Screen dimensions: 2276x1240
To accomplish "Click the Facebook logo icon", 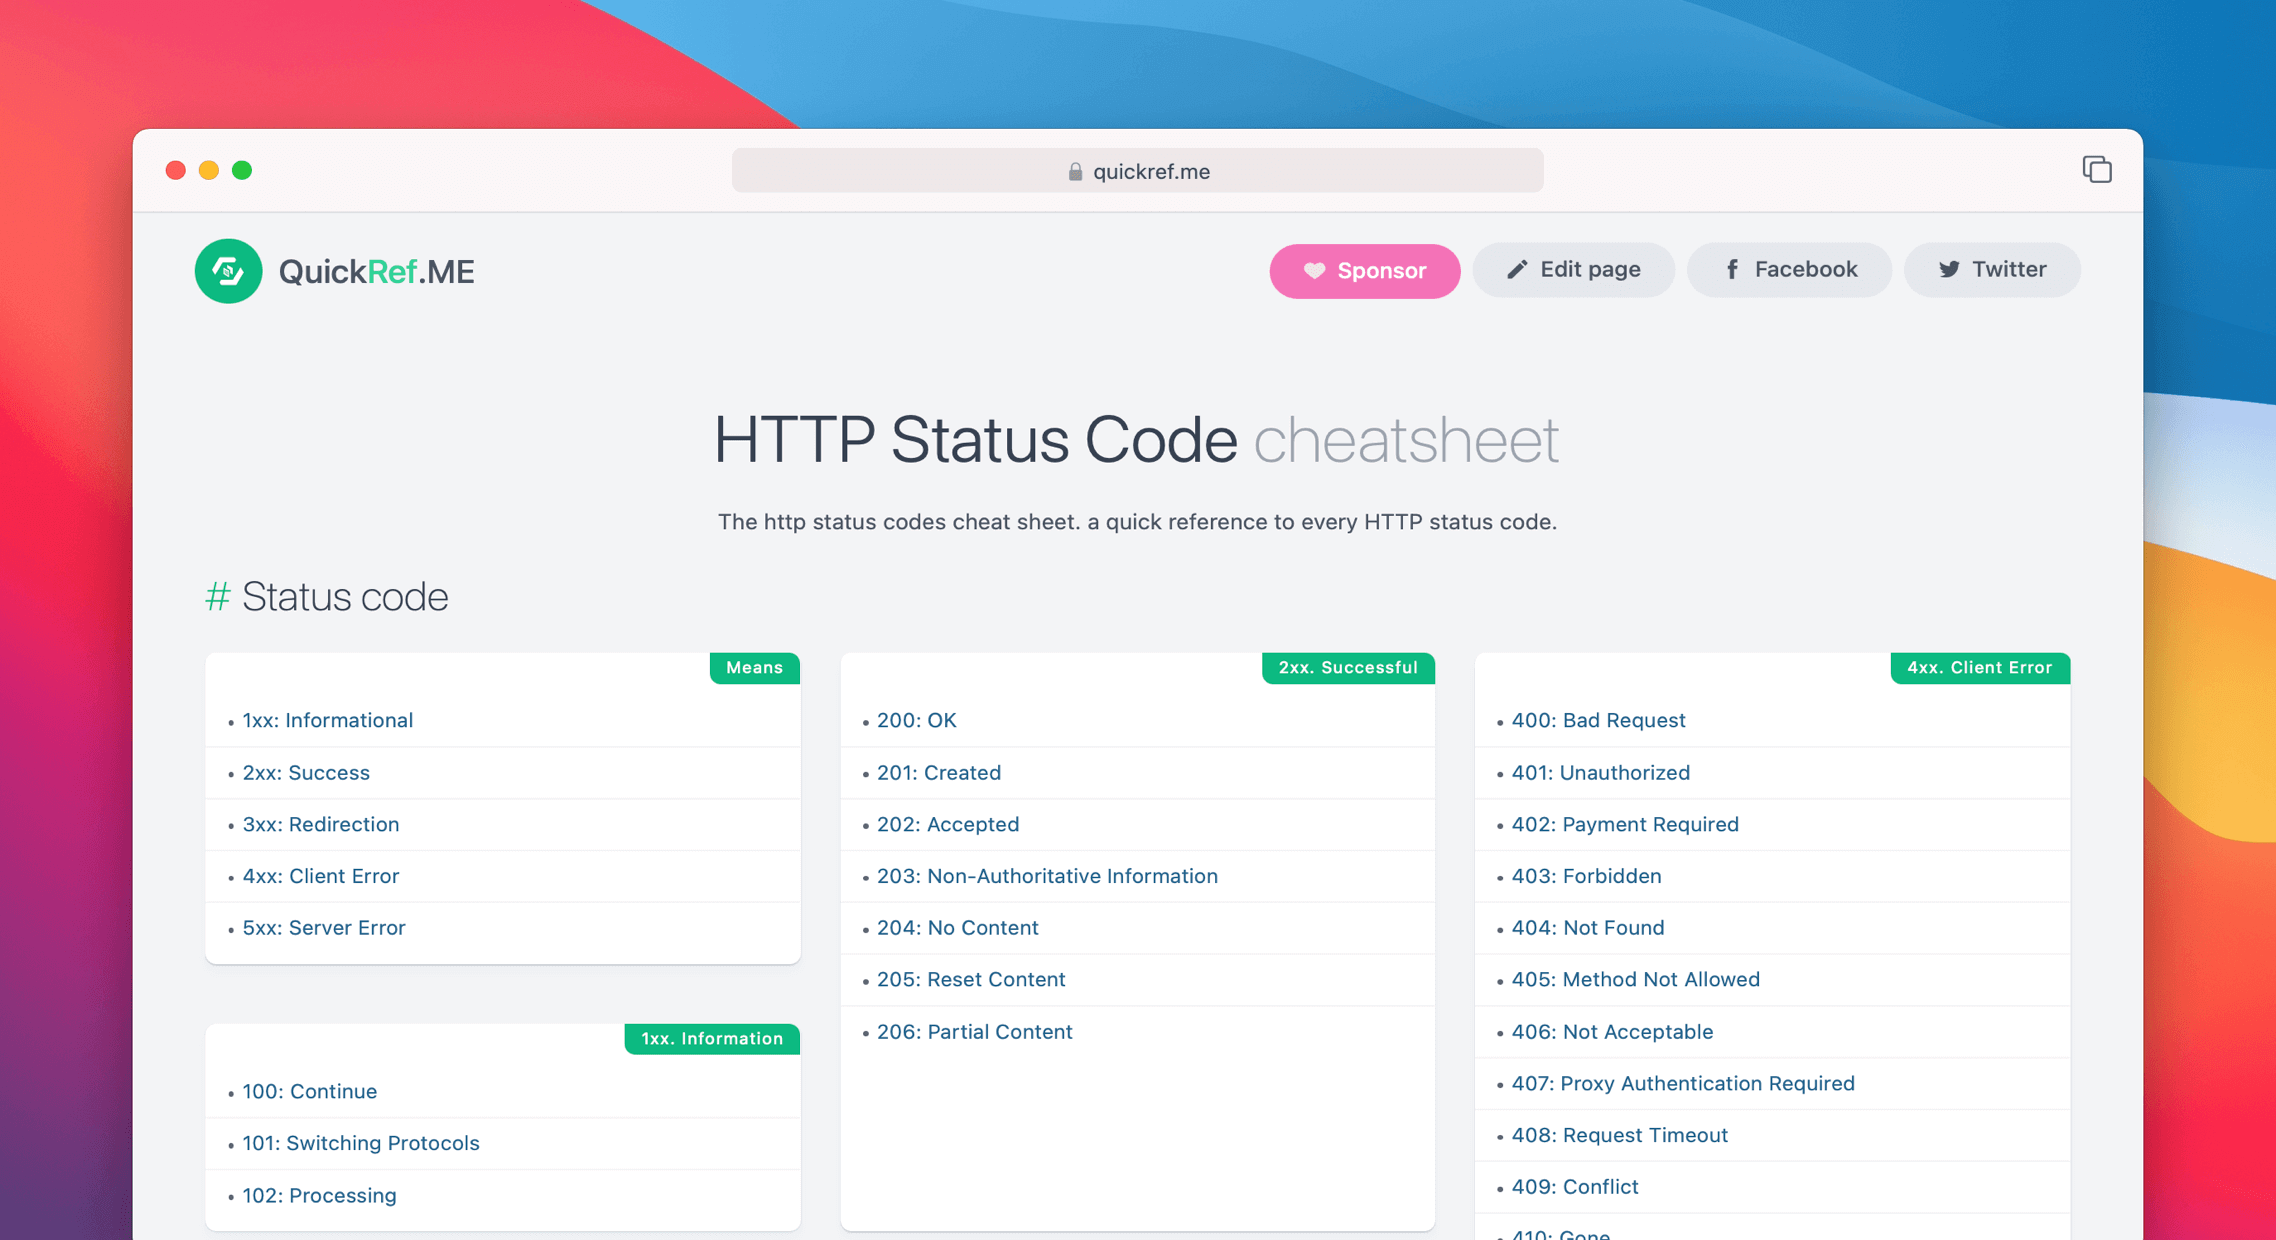I will pyautogui.click(x=1733, y=270).
